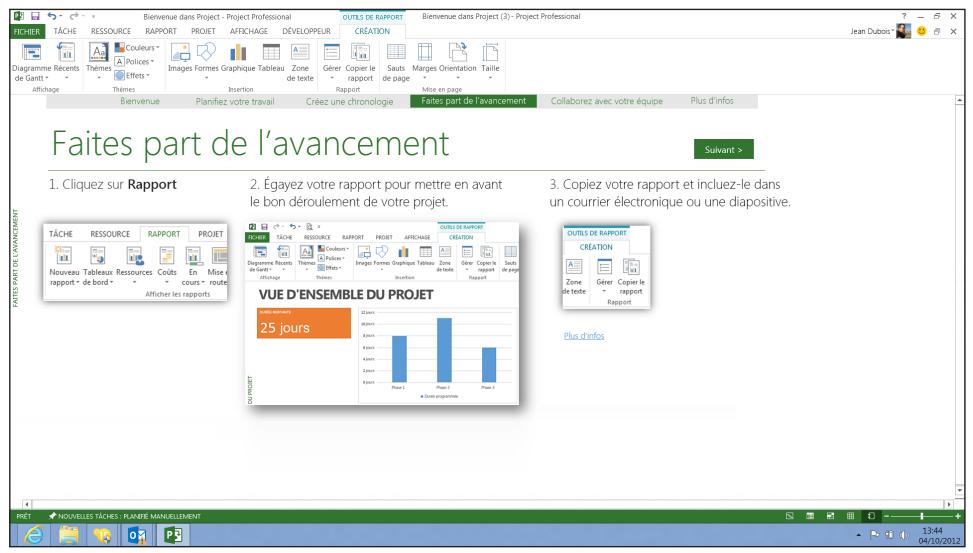Click the green Suivant button

tap(724, 150)
